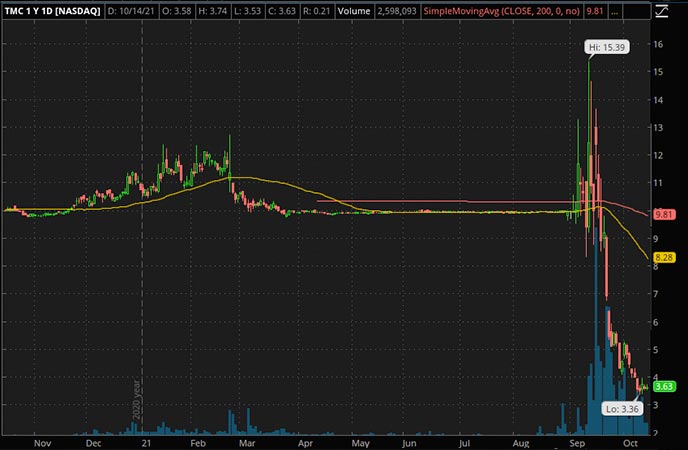Click the Jul label on time axis
The height and width of the screenshot is (450, 688).
click(x=464, y=443)
